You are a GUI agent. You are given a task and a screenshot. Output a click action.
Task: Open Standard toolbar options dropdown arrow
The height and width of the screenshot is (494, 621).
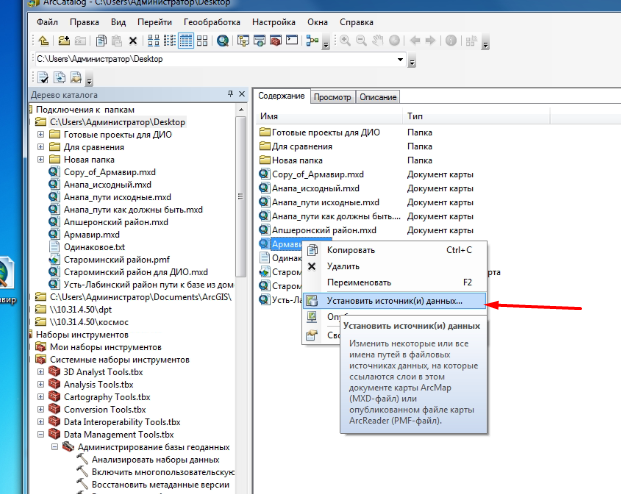click(x=326, y=44)
